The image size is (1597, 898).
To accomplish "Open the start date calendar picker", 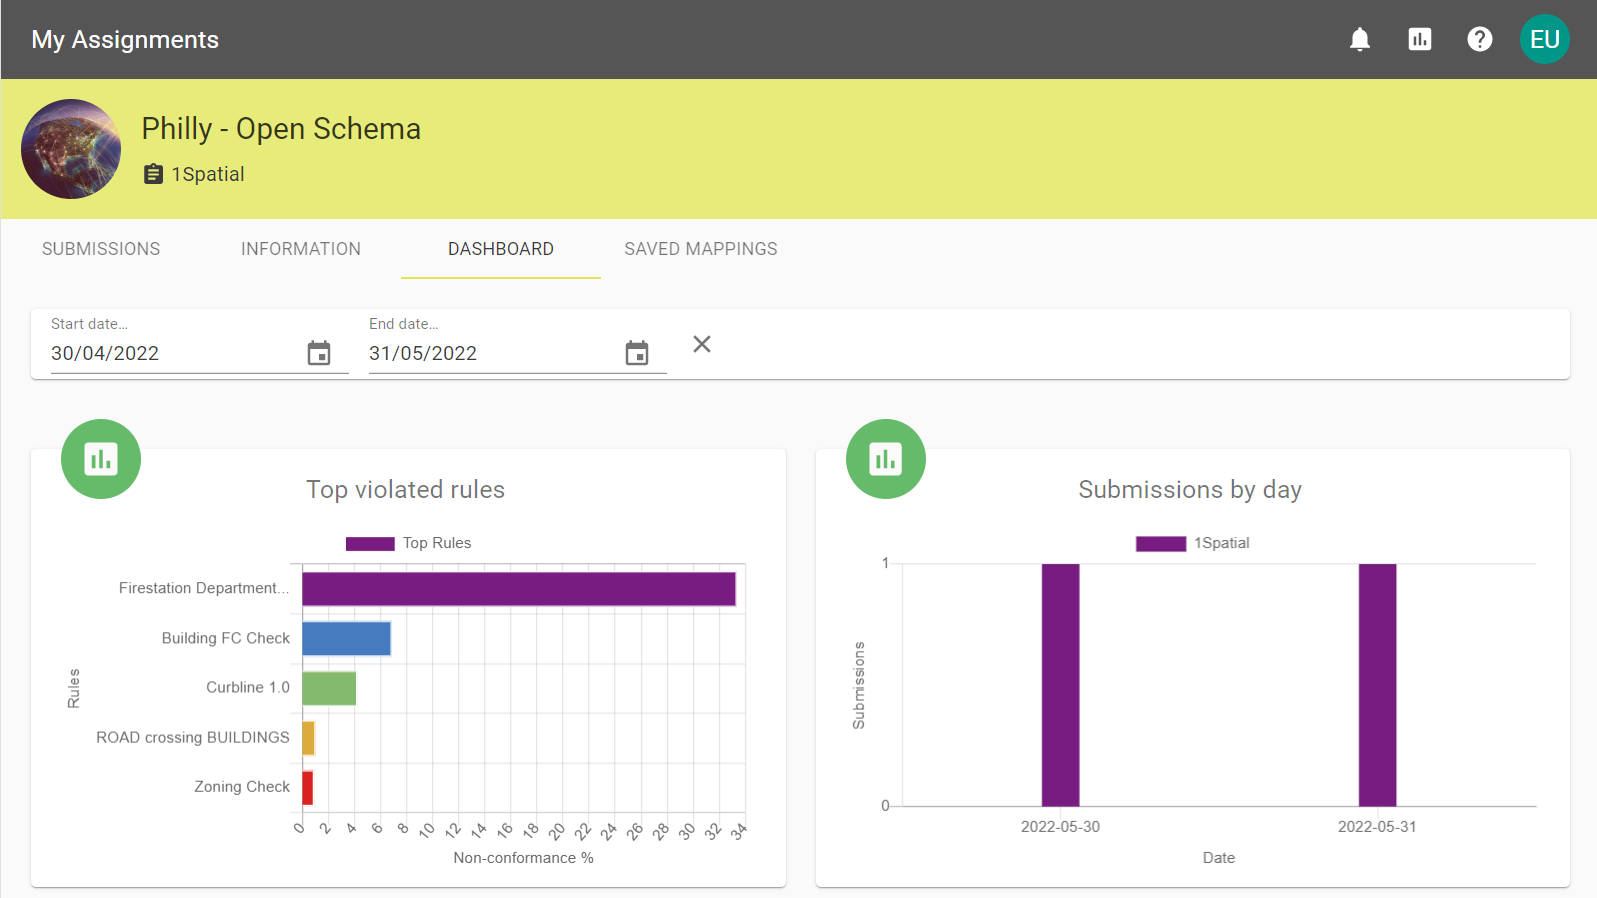I will [x=319, y=353].
